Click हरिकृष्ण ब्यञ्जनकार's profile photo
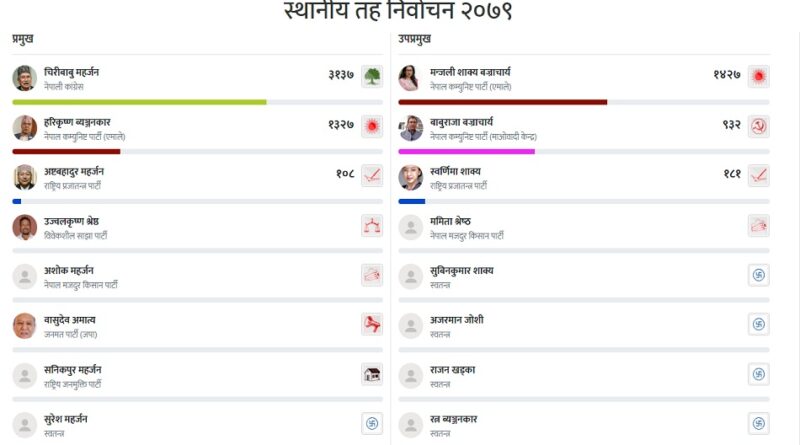 coord(25,127)
